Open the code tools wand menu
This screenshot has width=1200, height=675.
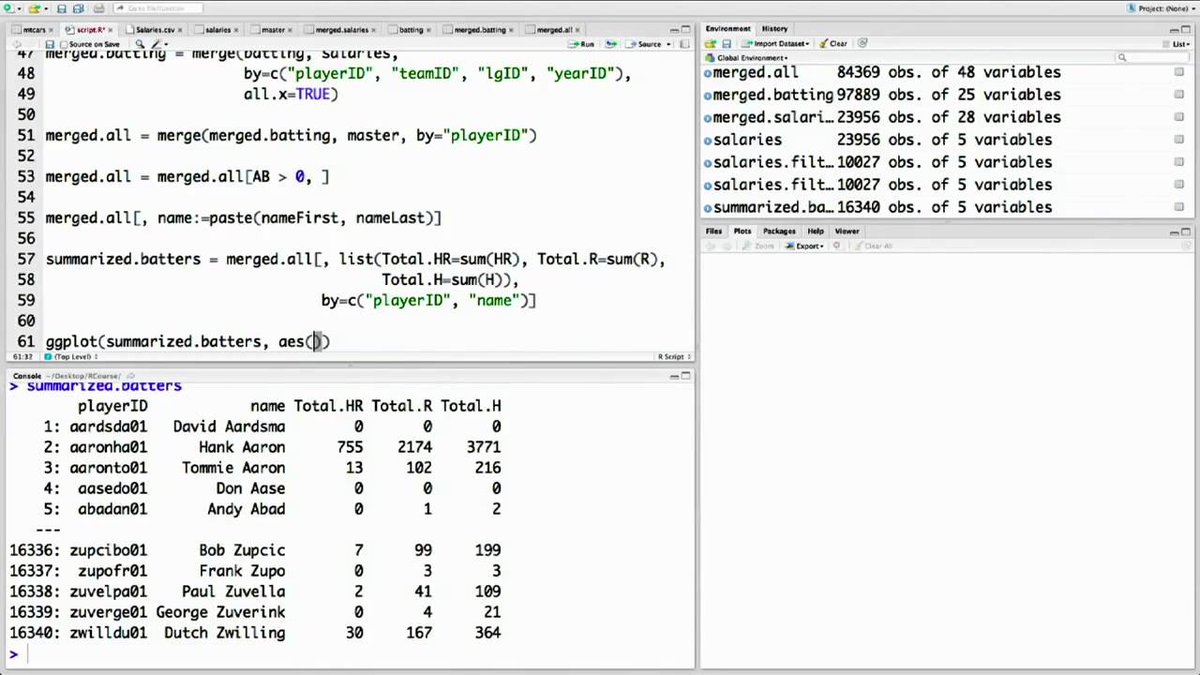point(160,44)
